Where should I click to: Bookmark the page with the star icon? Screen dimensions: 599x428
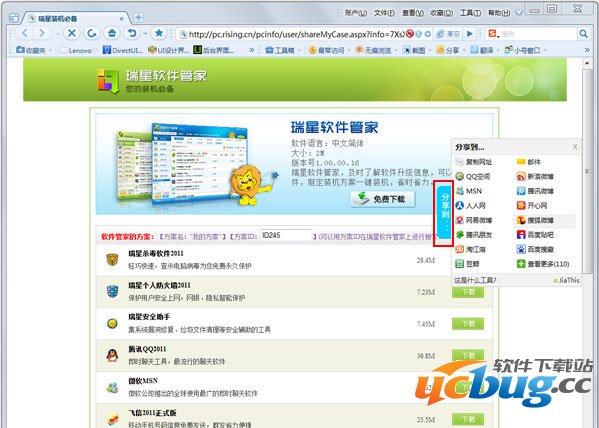[x=159, y=34]
